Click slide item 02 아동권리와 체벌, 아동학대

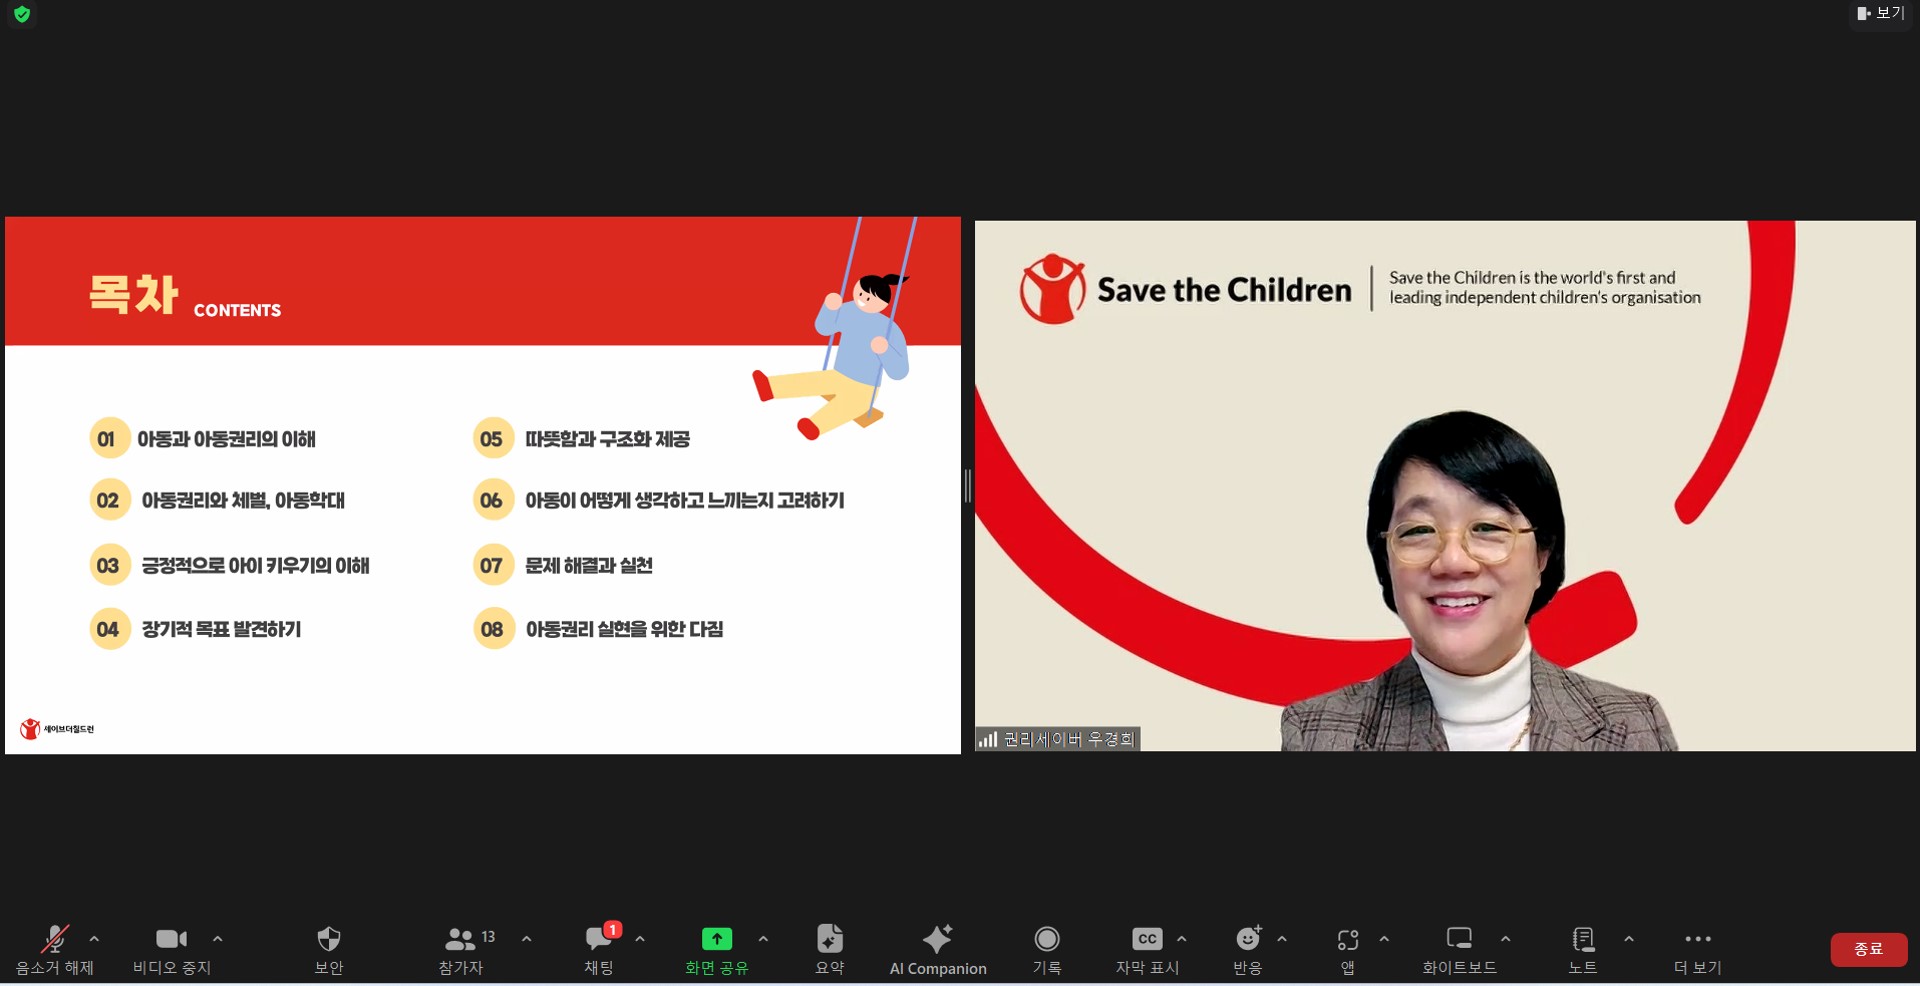pyautogui.click(x=218, y=500)
